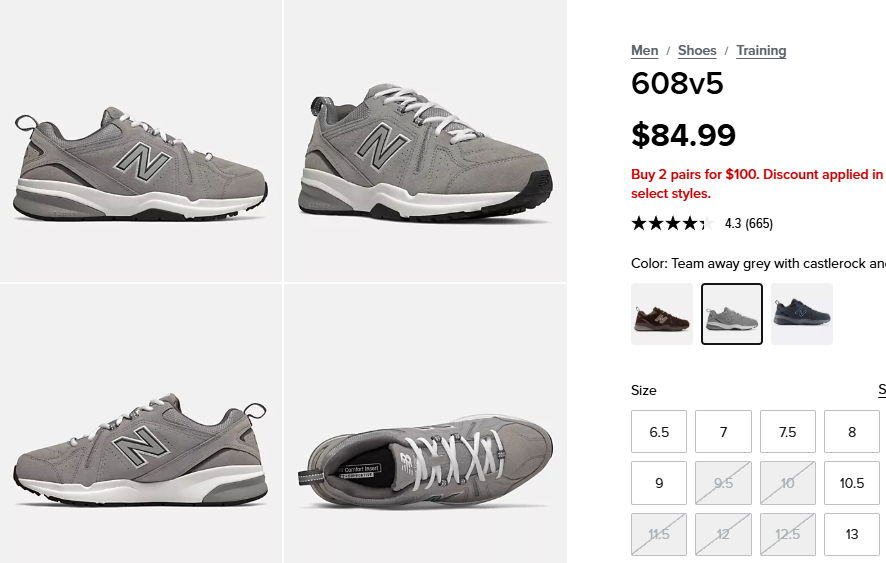Open the Men breadcrumb link

pyautogui.click(x=644, y=50)
